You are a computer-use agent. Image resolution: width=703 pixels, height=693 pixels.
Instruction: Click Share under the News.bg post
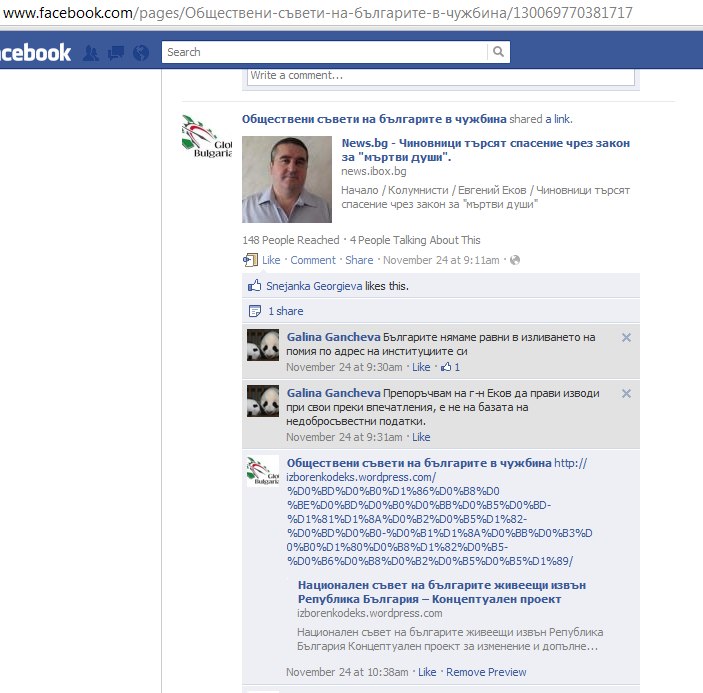click(359, 260)
